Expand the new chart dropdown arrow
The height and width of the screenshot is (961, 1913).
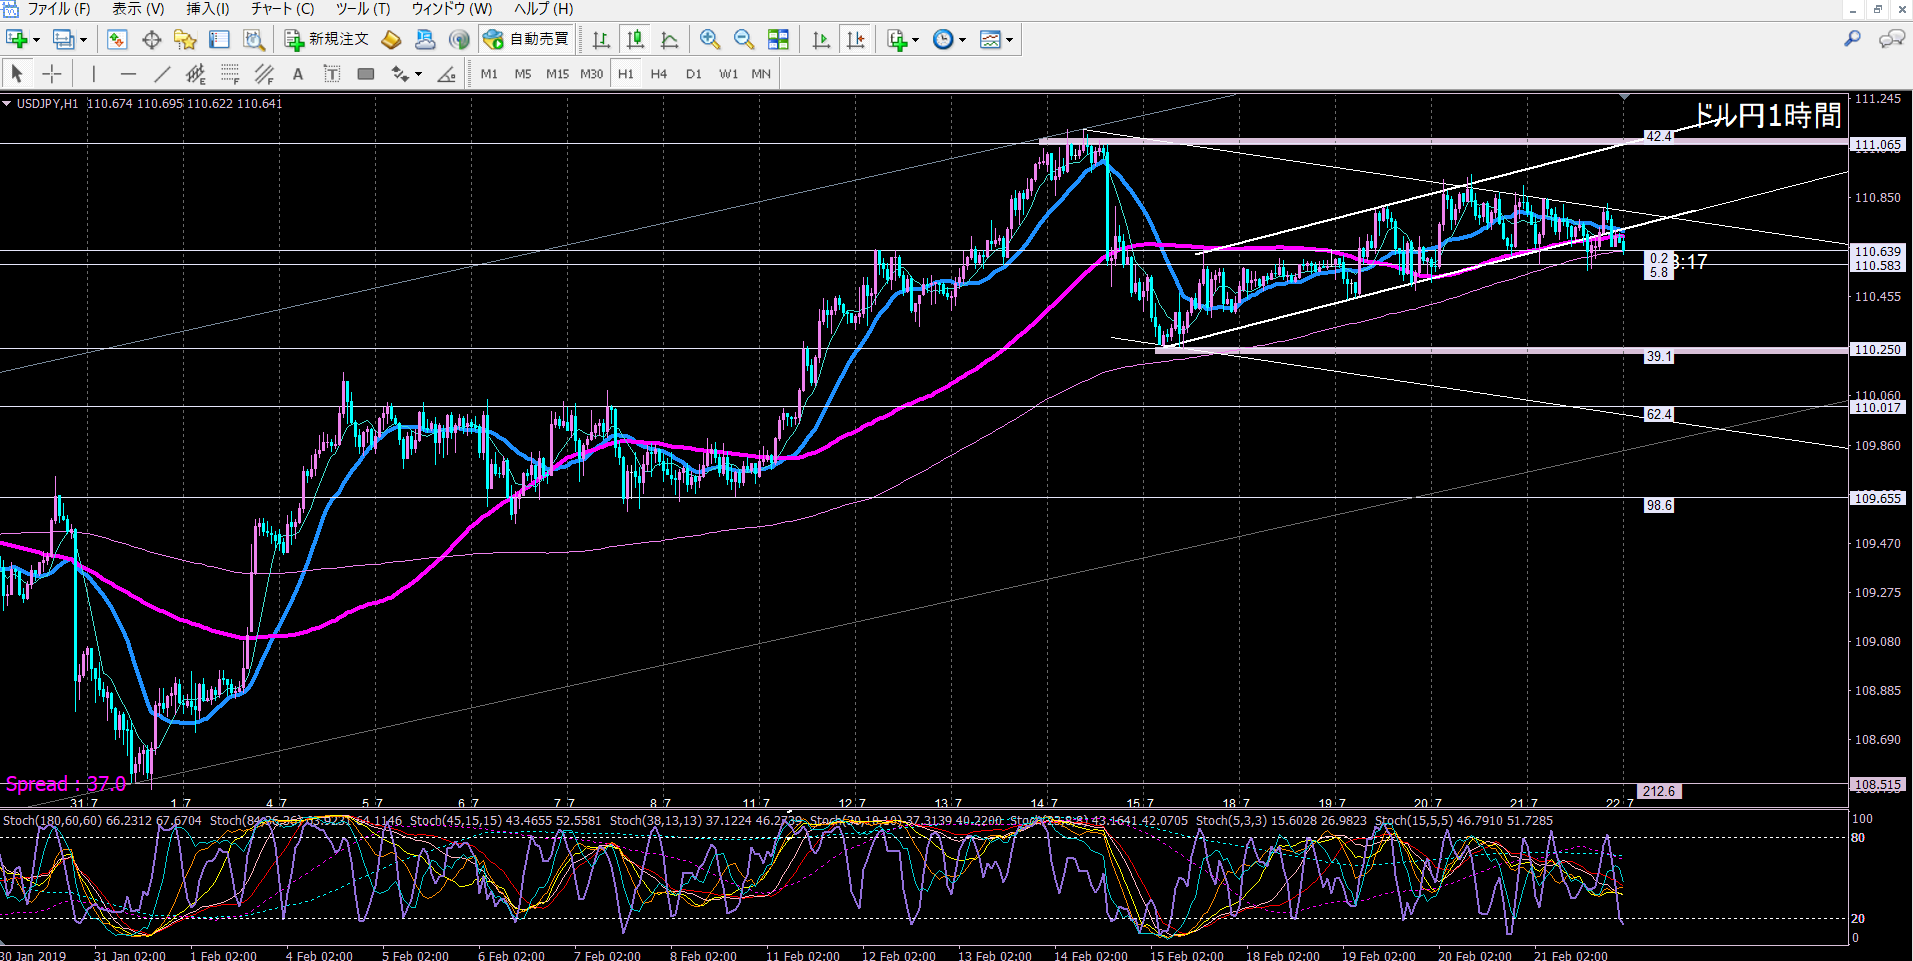36,40
